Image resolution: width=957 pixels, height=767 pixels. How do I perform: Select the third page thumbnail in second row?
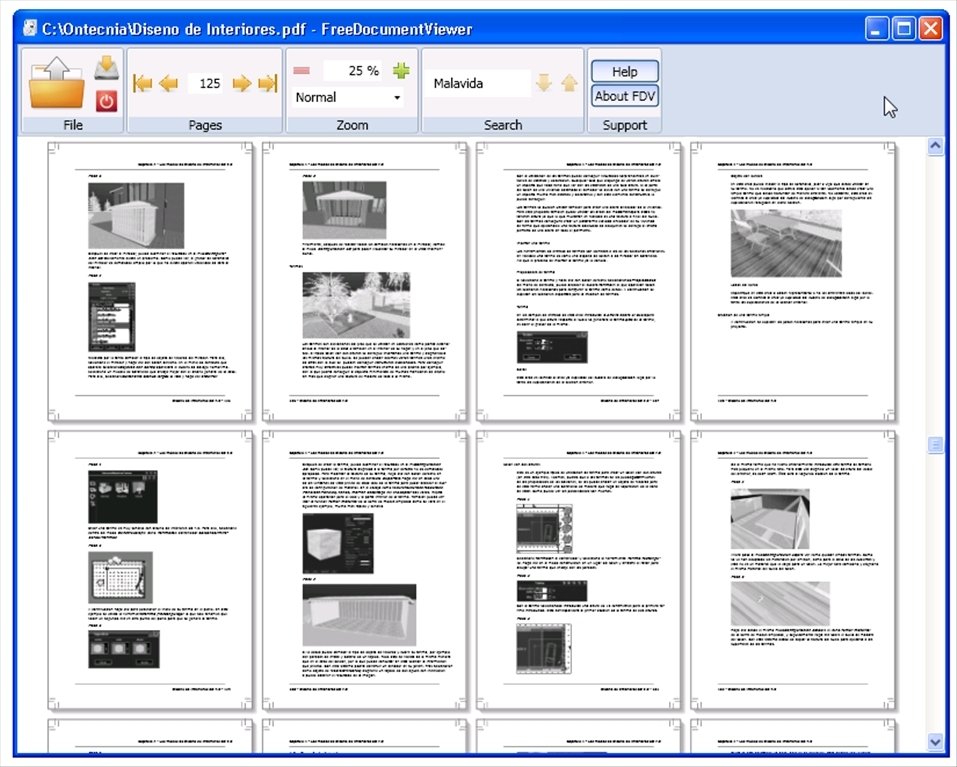pyautogui.click(x=579, y=570)
